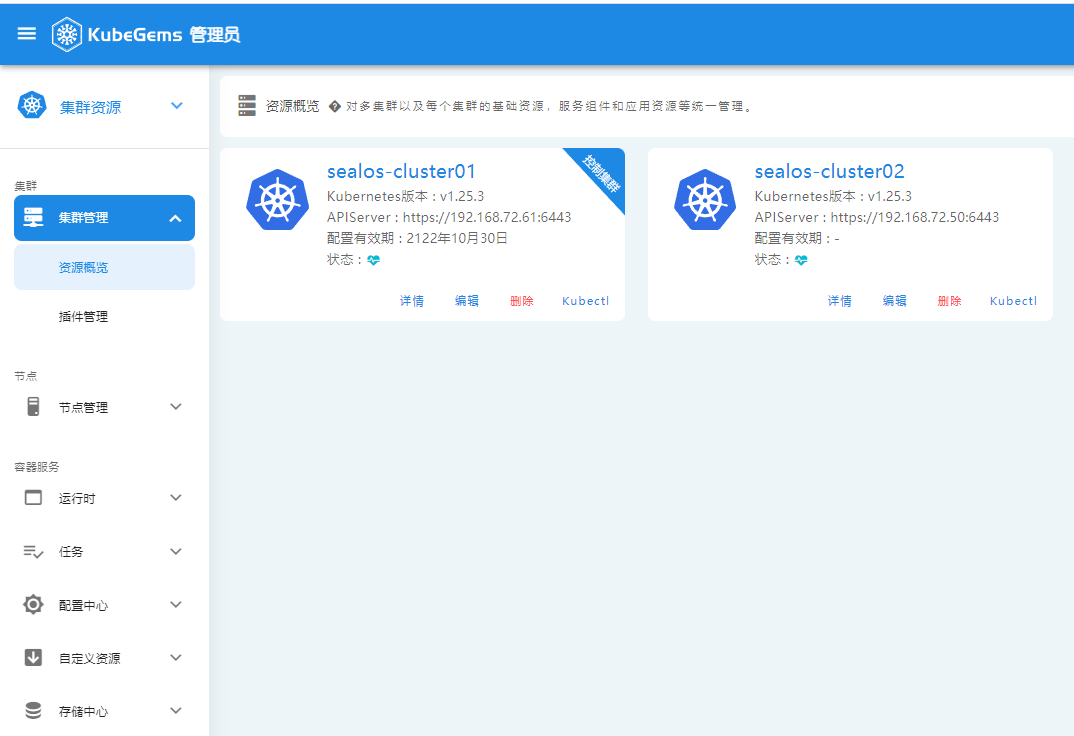This screenshot has height=736, width=1074.
Task: Open the 运行时 menu label
Action: click(77, 498)
